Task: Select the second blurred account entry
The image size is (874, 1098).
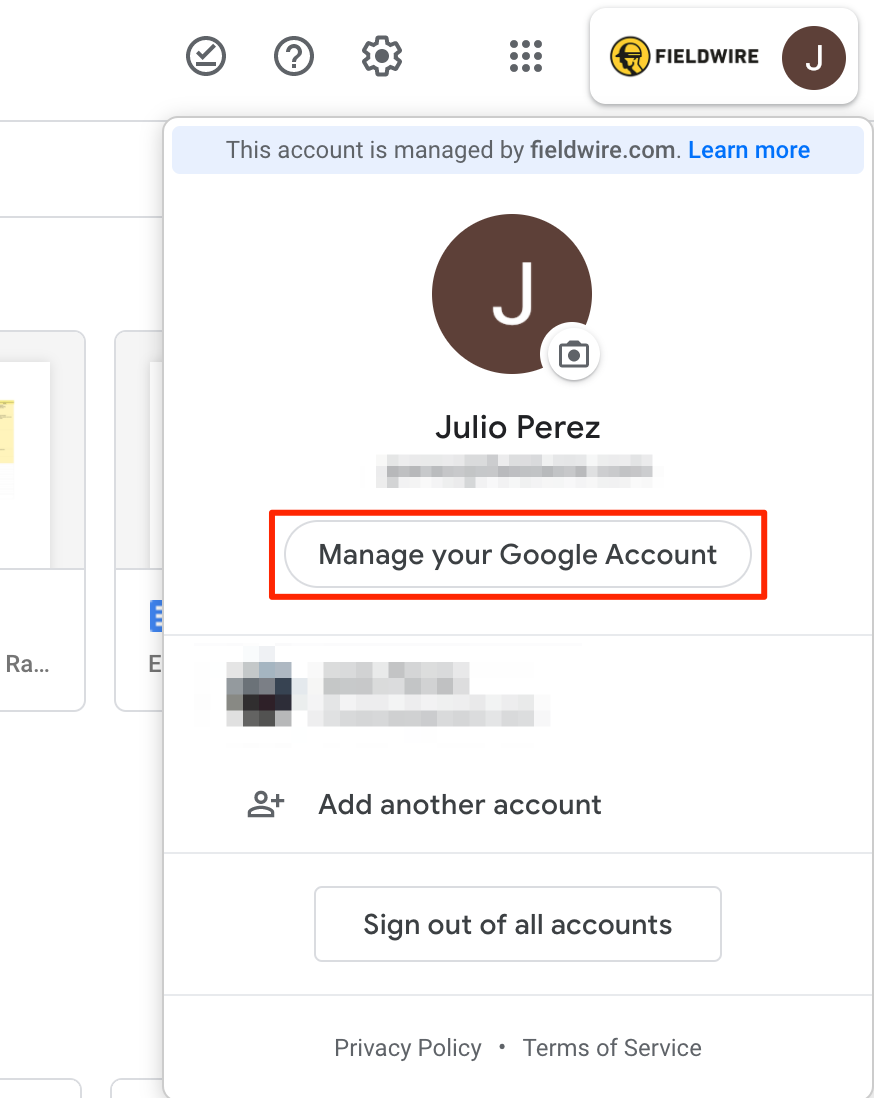Action: point(518,695)
